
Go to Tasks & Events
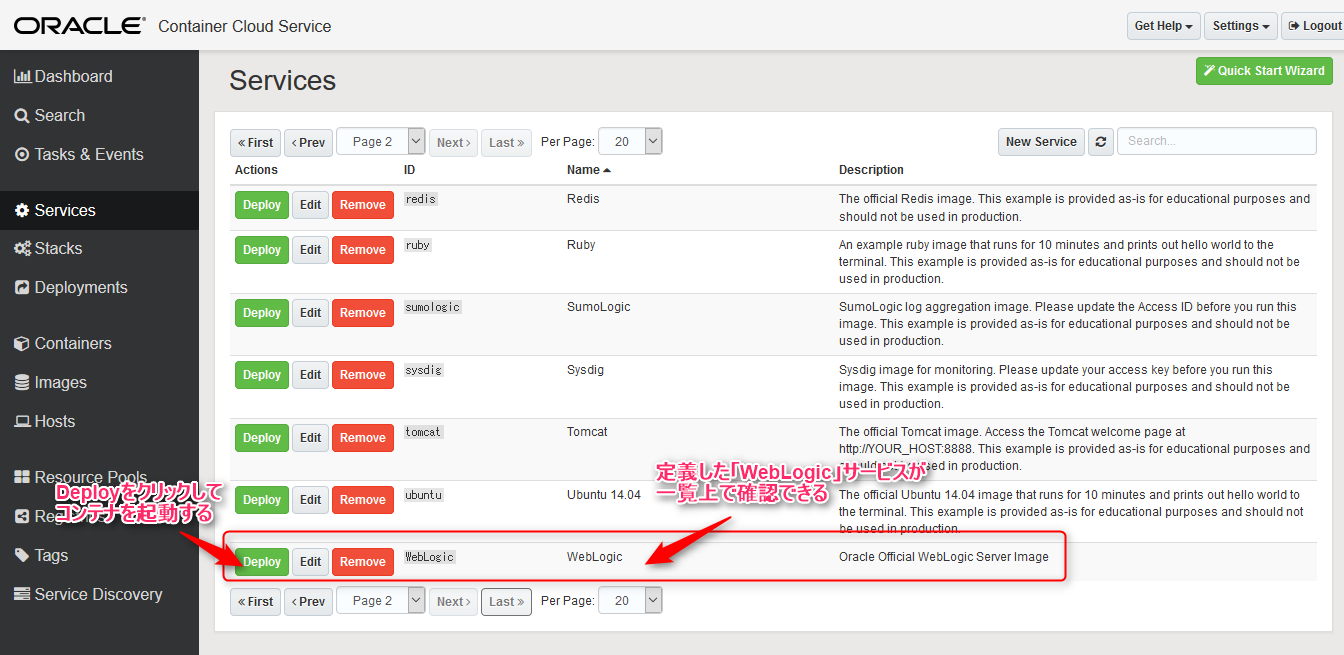(79, 154)
